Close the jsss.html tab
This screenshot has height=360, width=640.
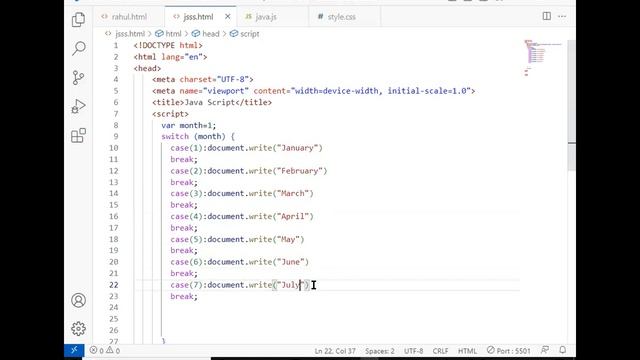228,17
